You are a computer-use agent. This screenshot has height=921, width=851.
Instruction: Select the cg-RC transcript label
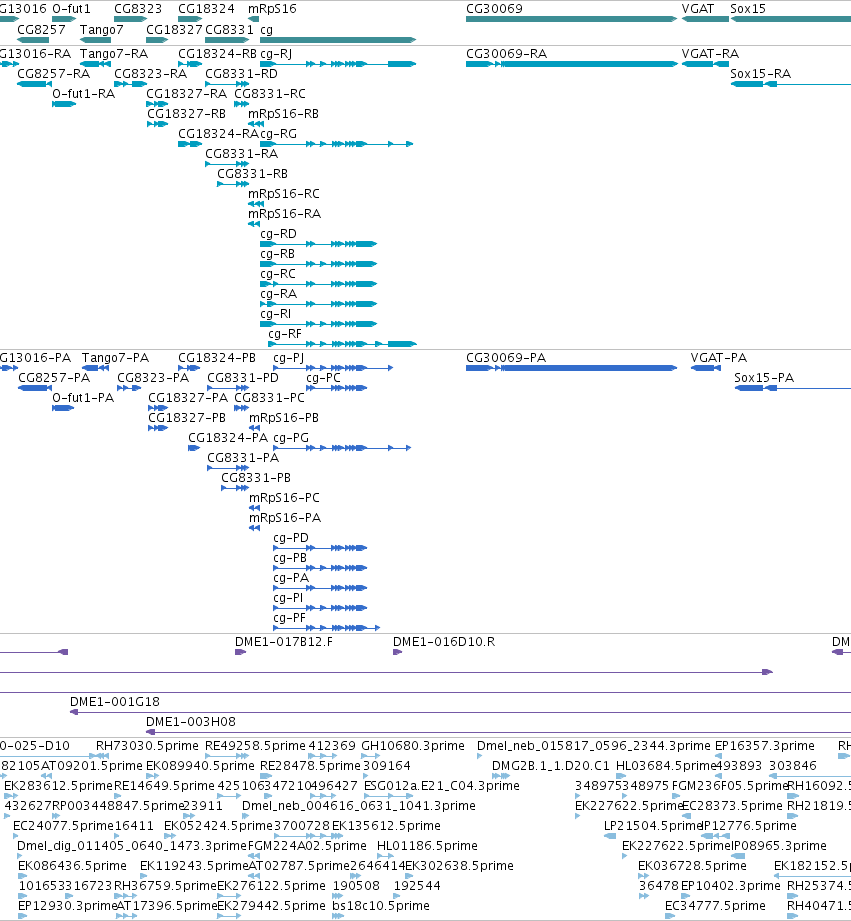tap(278, 274)
